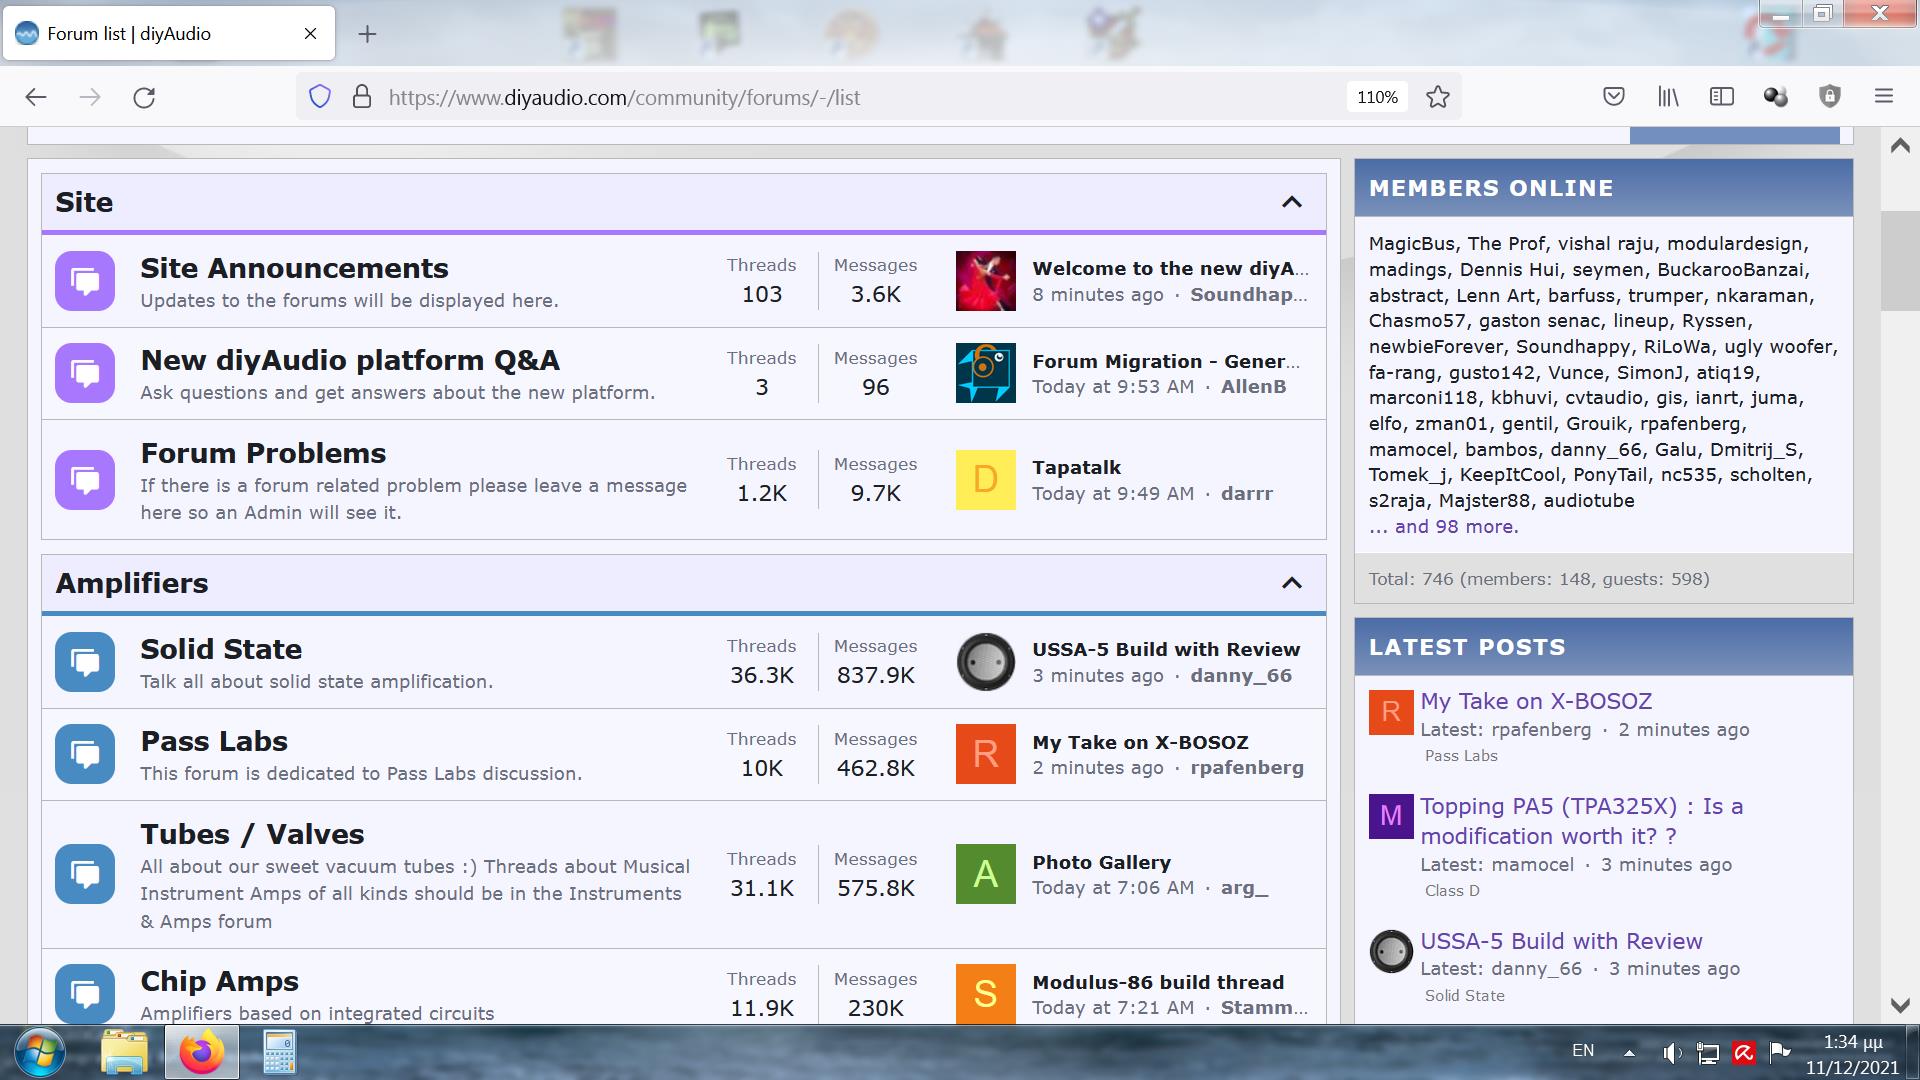Collapse the Amplifiers category
This screenshot has height=1080, width=1920.
point(1292,583)
